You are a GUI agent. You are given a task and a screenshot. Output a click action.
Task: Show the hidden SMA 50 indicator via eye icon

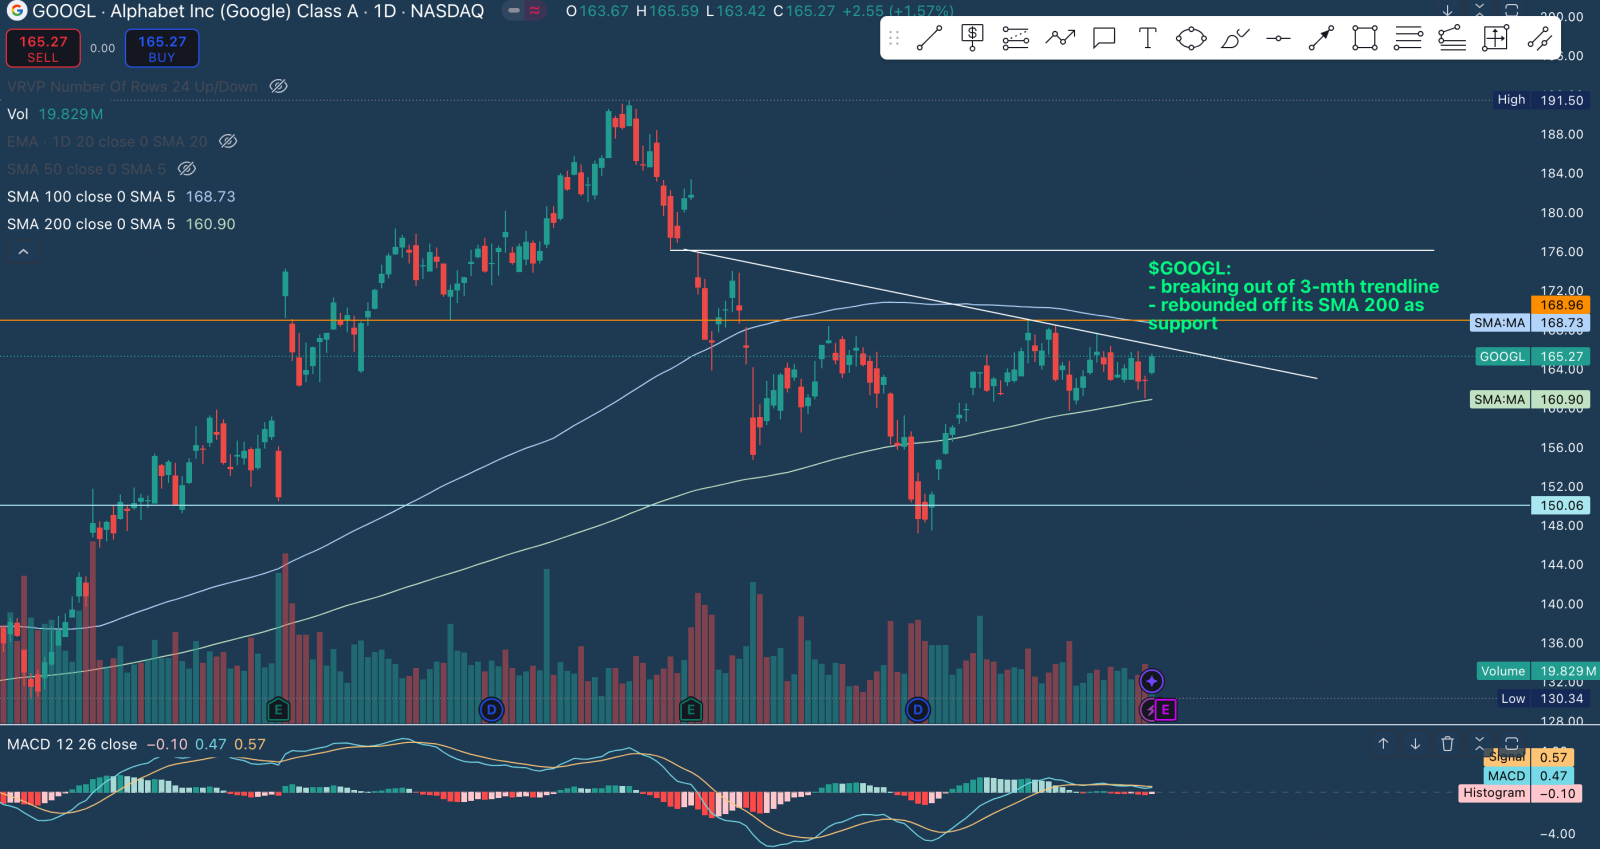187,169
